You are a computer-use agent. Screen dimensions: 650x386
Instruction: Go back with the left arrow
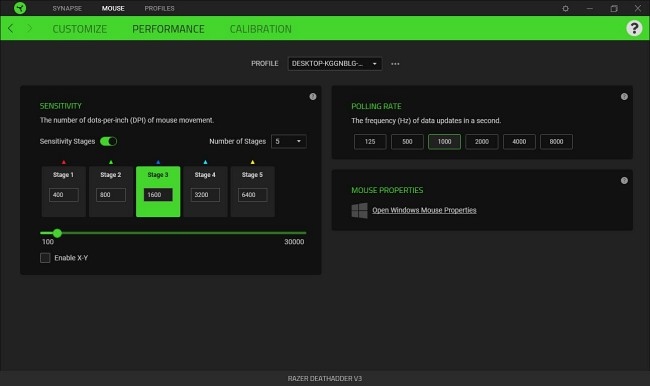click(11, 28)
